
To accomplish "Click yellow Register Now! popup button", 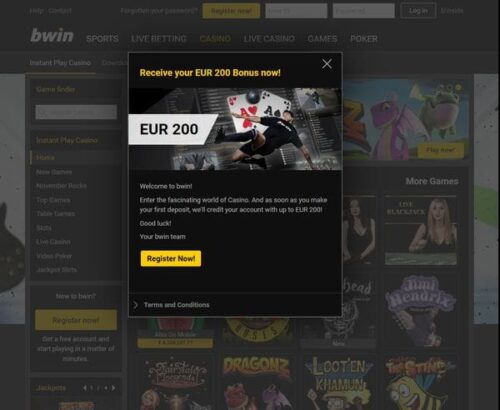I will point(171,258).
